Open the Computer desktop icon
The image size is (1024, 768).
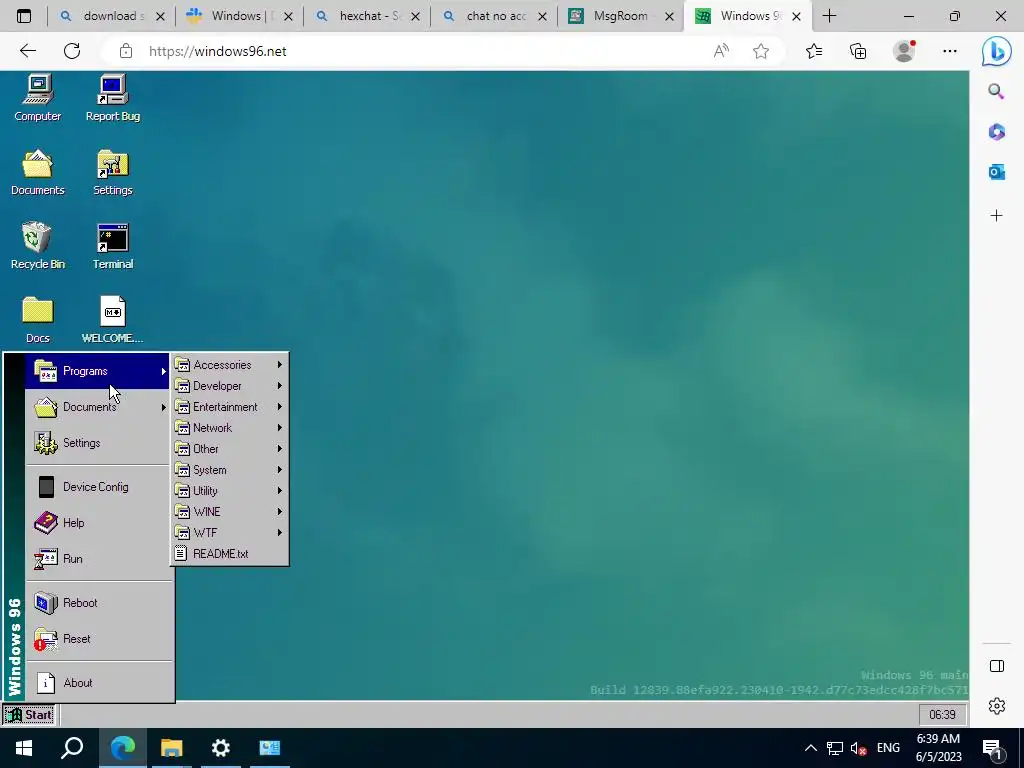pyautogui.click(x=37, y=98)
